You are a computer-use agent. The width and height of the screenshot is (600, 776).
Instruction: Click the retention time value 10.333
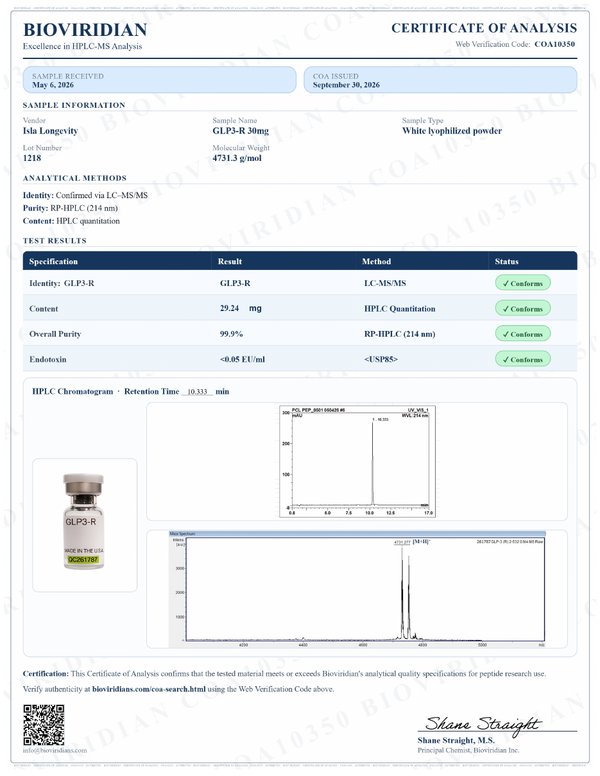click(x=197, y=391)
